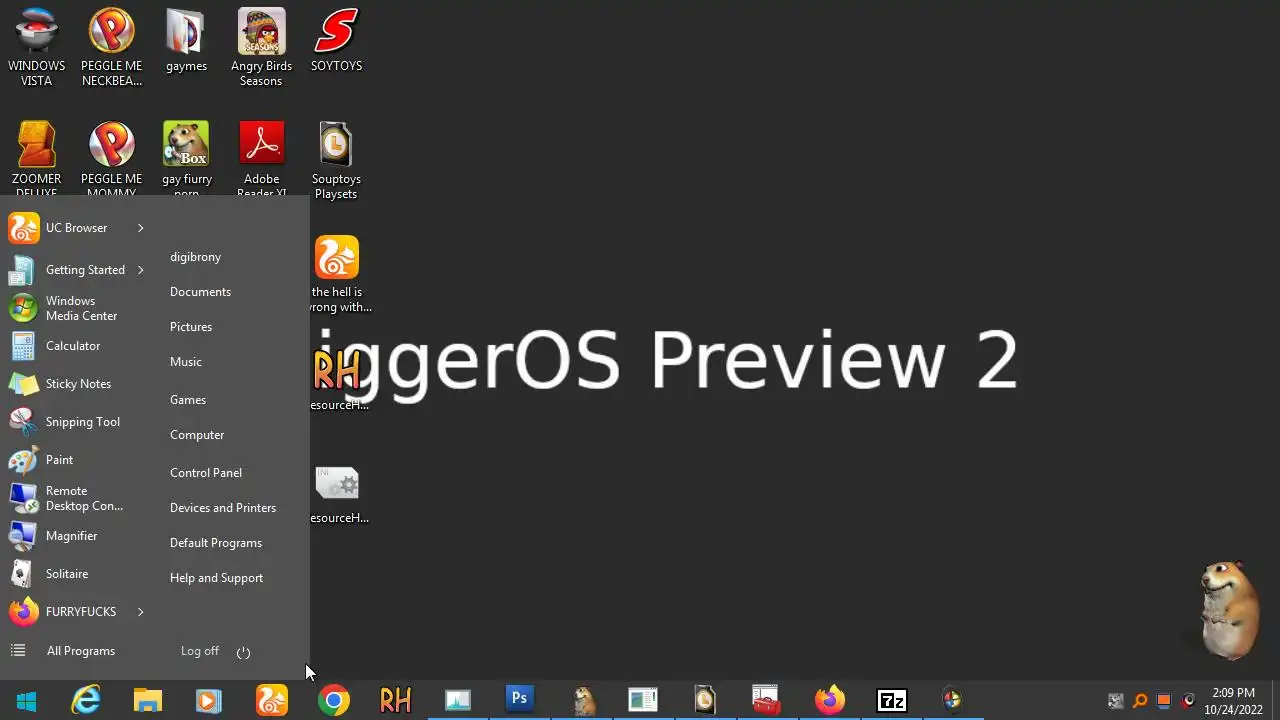Open Computer from the Start menu
The image size is (1280, 720).
[x=197, y=435]
